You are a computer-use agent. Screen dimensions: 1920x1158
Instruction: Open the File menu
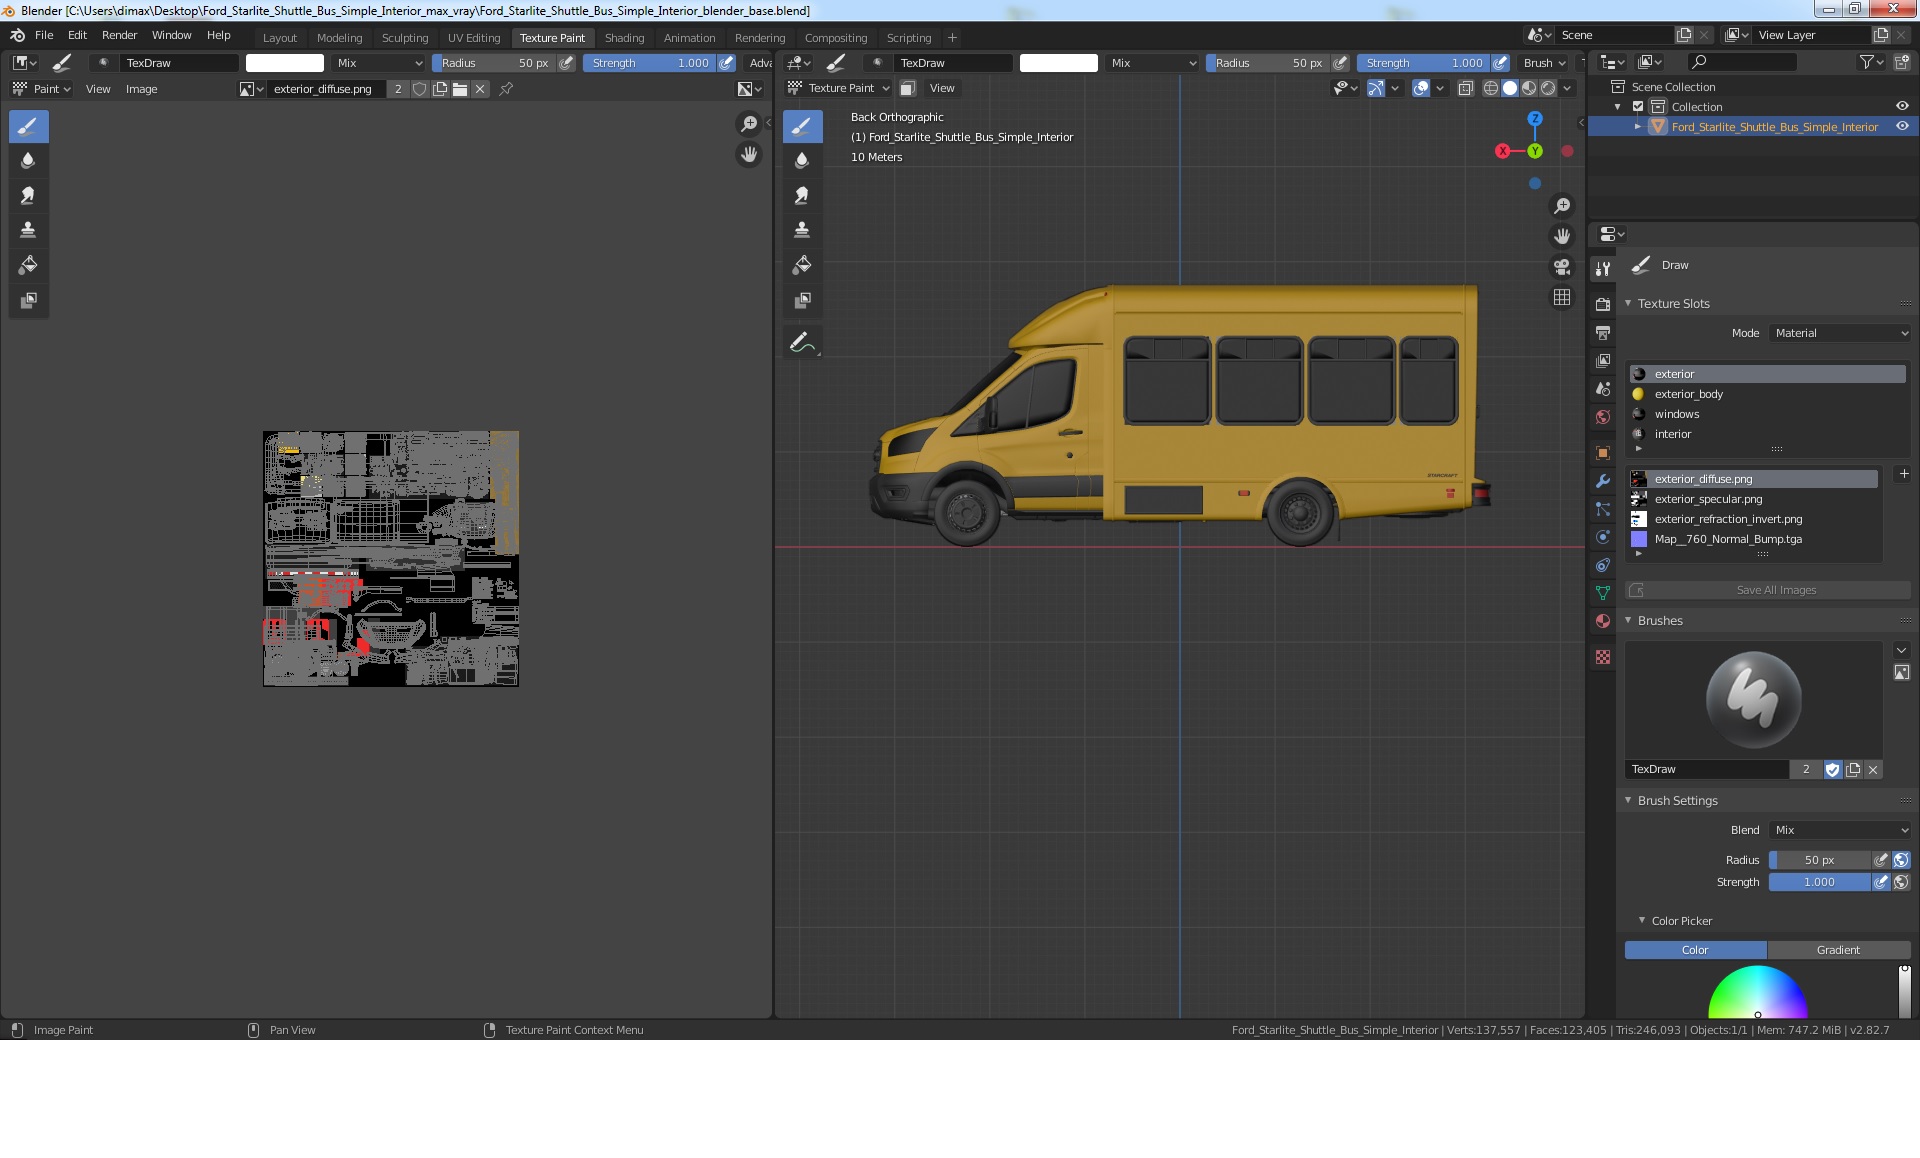(44, 35)
